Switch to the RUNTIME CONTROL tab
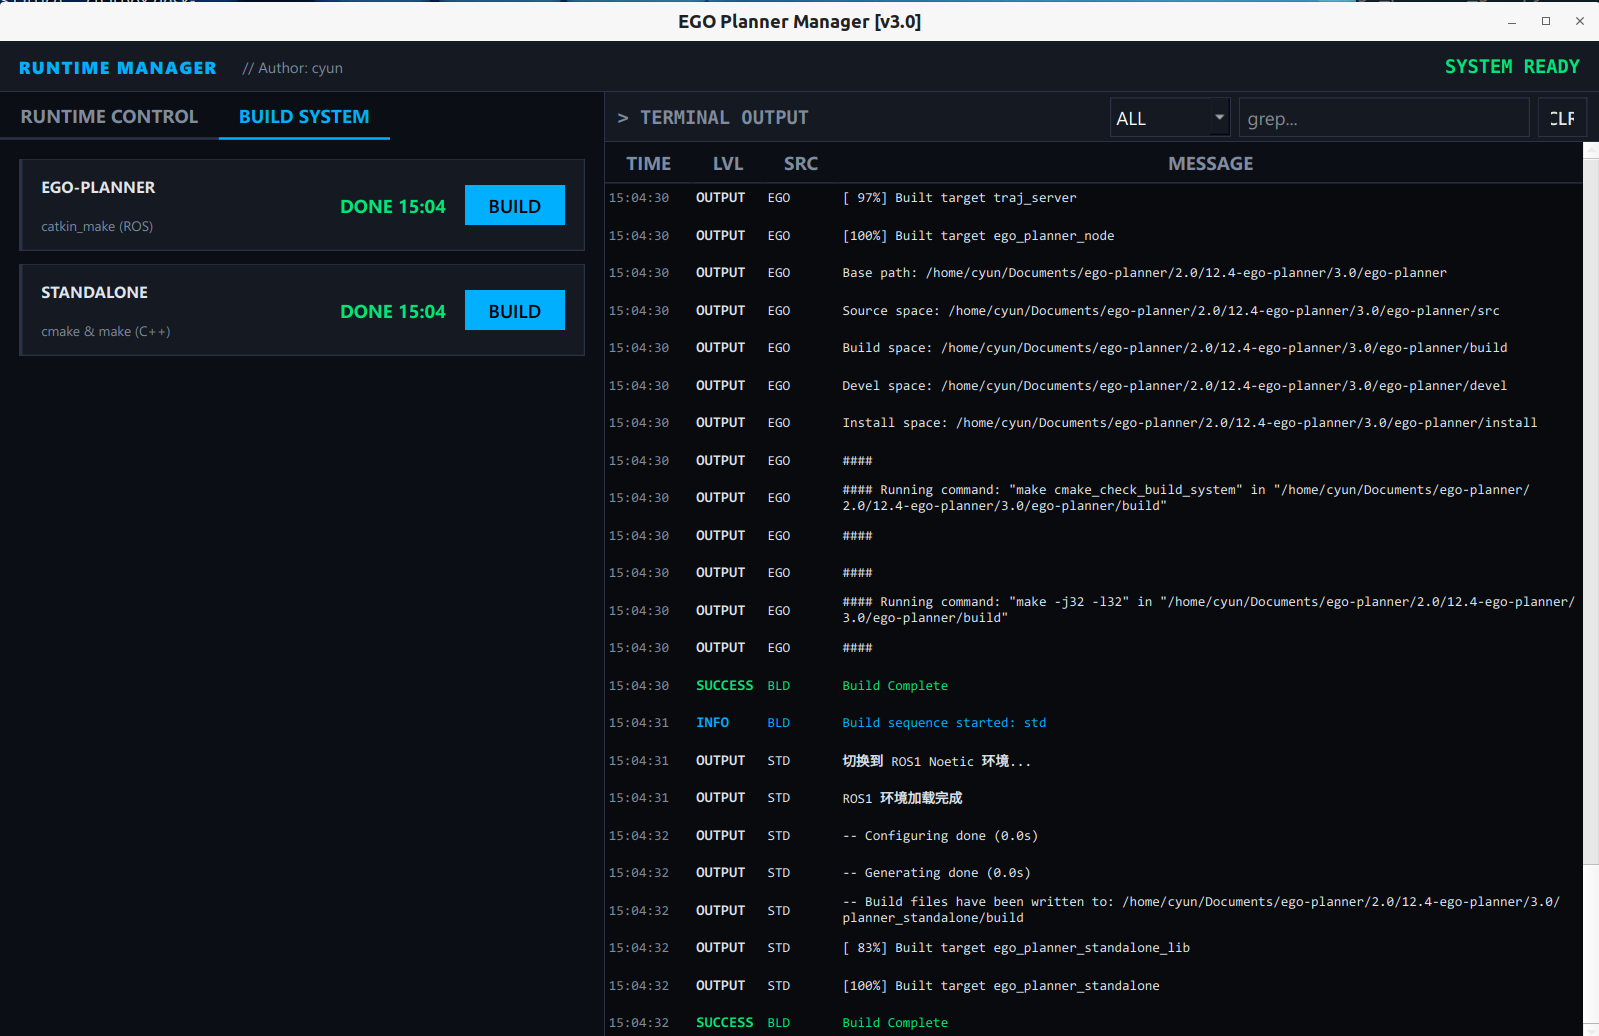 (109, 117)
